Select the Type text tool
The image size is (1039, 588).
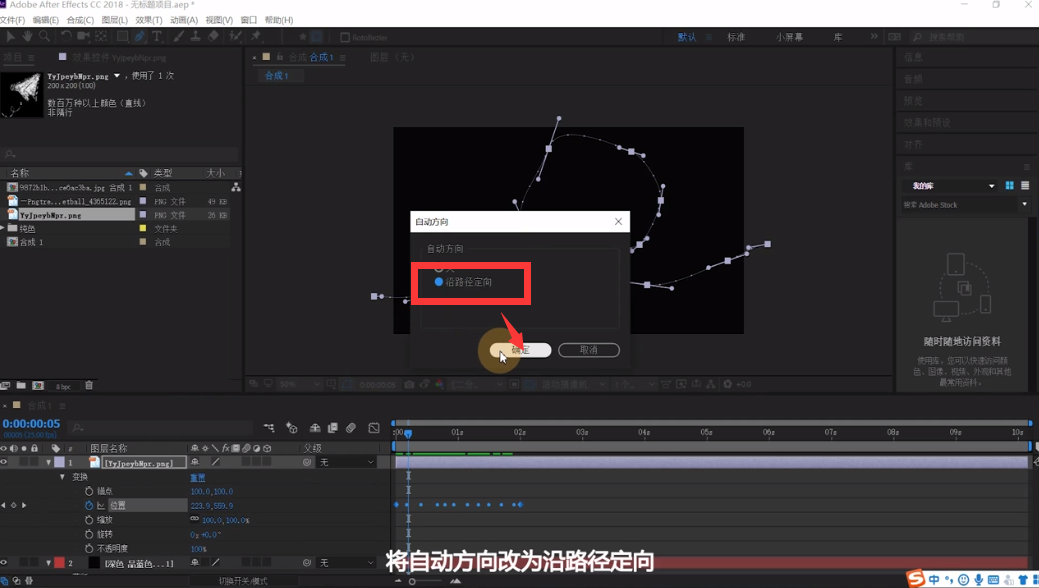(x=157, y=36)
